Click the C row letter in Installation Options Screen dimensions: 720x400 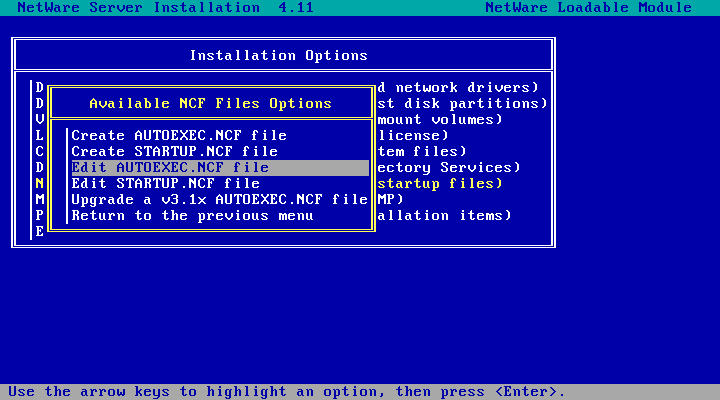tap(39, 152)
